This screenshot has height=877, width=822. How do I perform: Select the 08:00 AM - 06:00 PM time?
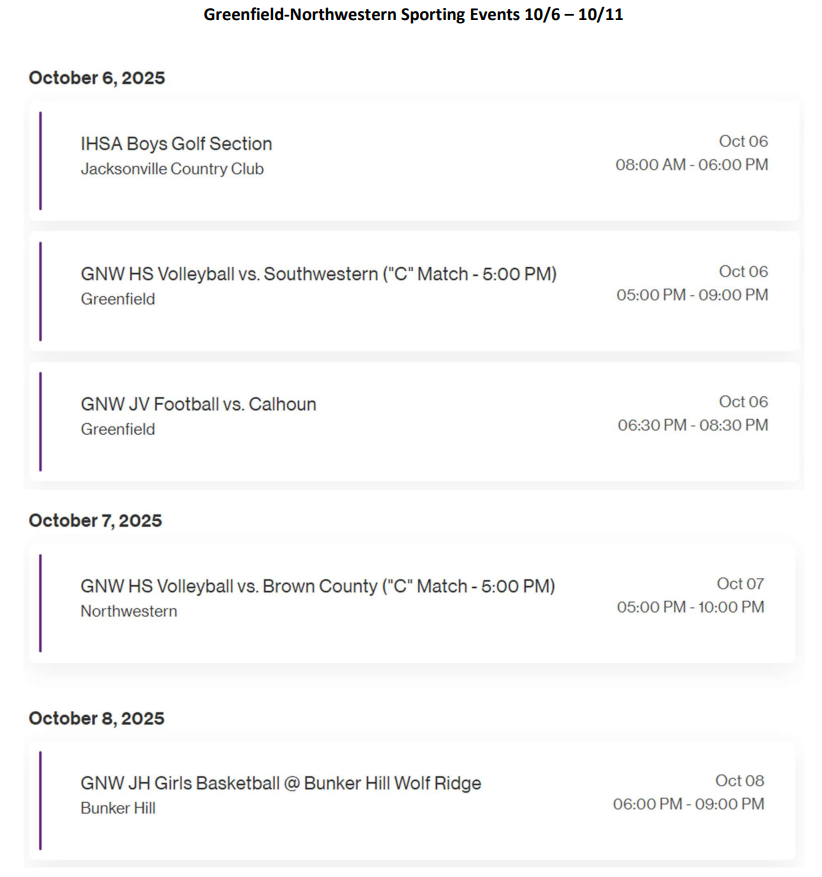coord(692,165)
